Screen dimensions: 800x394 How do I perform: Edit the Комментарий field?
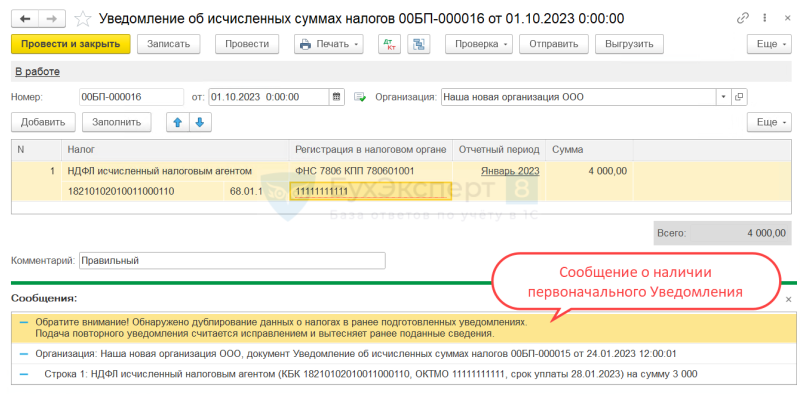click(x=232, y=261)
